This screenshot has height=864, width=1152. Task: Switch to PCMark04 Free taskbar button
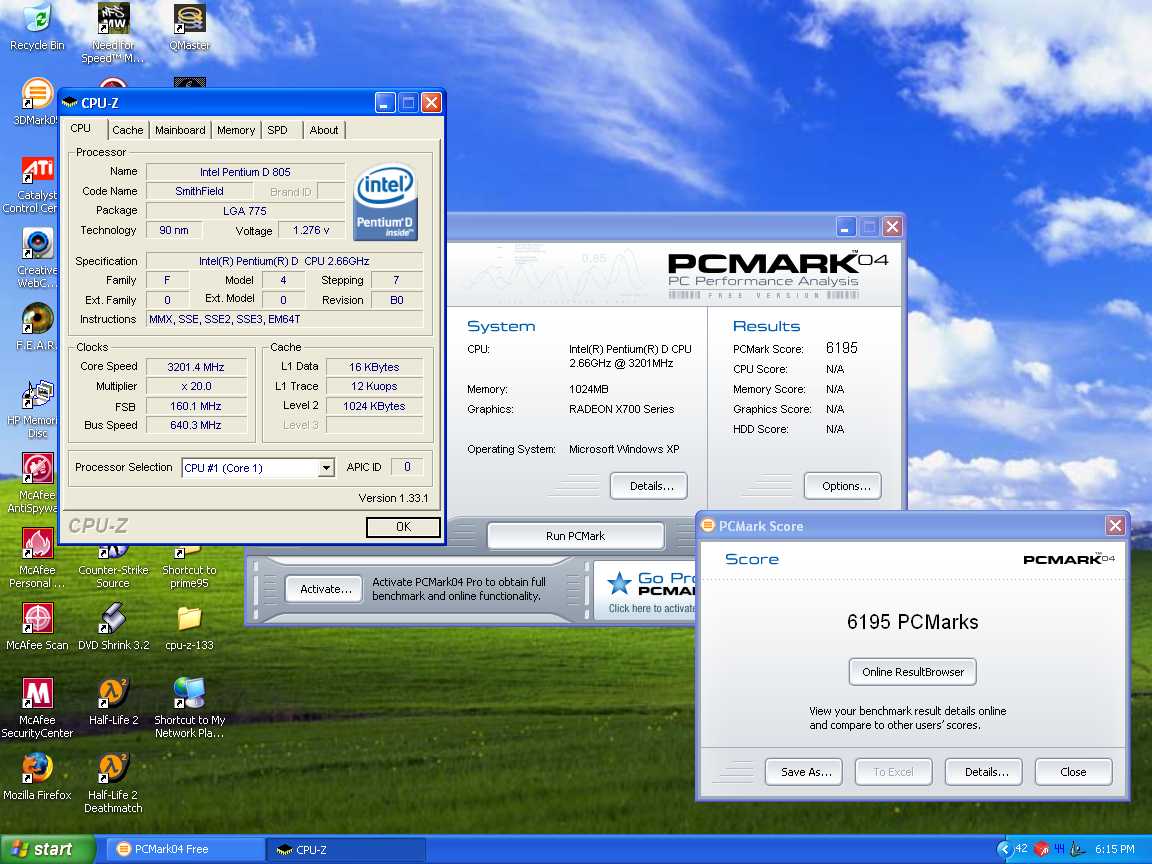(185, 849)
